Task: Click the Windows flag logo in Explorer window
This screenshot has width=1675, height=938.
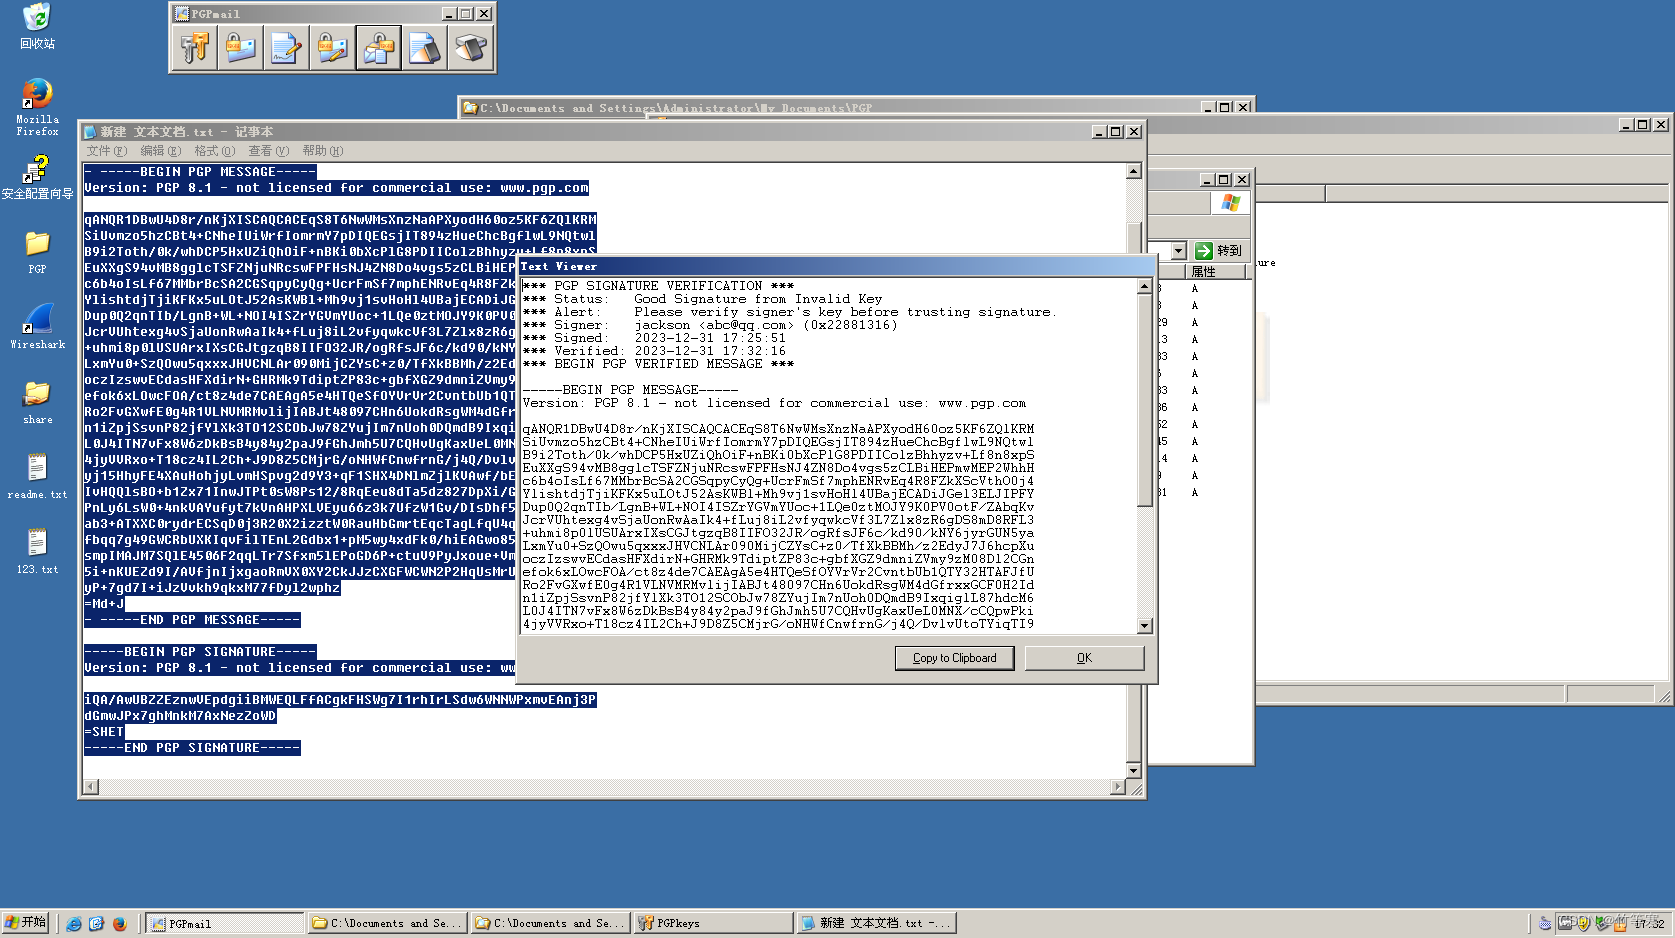Action: 1230,203
